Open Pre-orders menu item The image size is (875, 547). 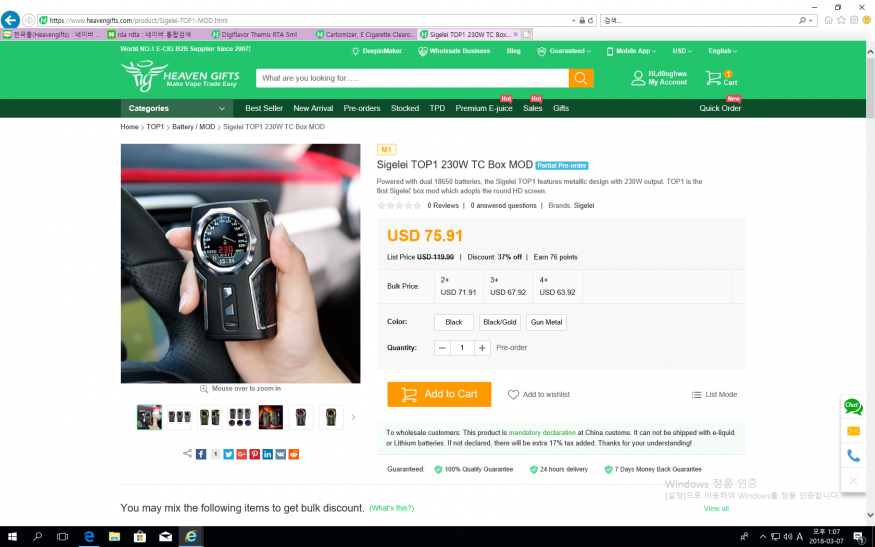[362, 108]
